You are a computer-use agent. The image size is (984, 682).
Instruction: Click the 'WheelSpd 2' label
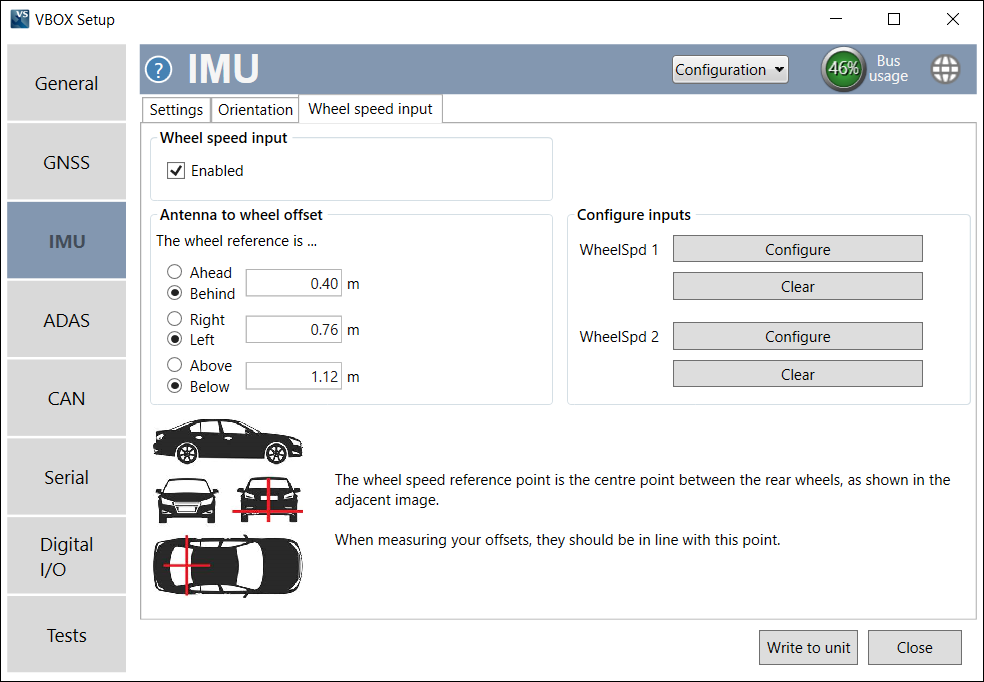[x=619, y=337]
